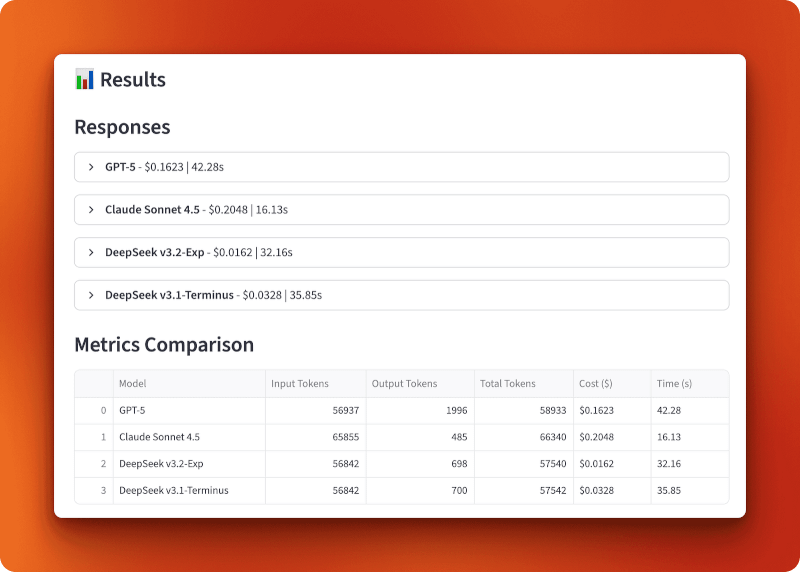
Task: Sort by the Cost ($) column header
Action: coord(612,384)
